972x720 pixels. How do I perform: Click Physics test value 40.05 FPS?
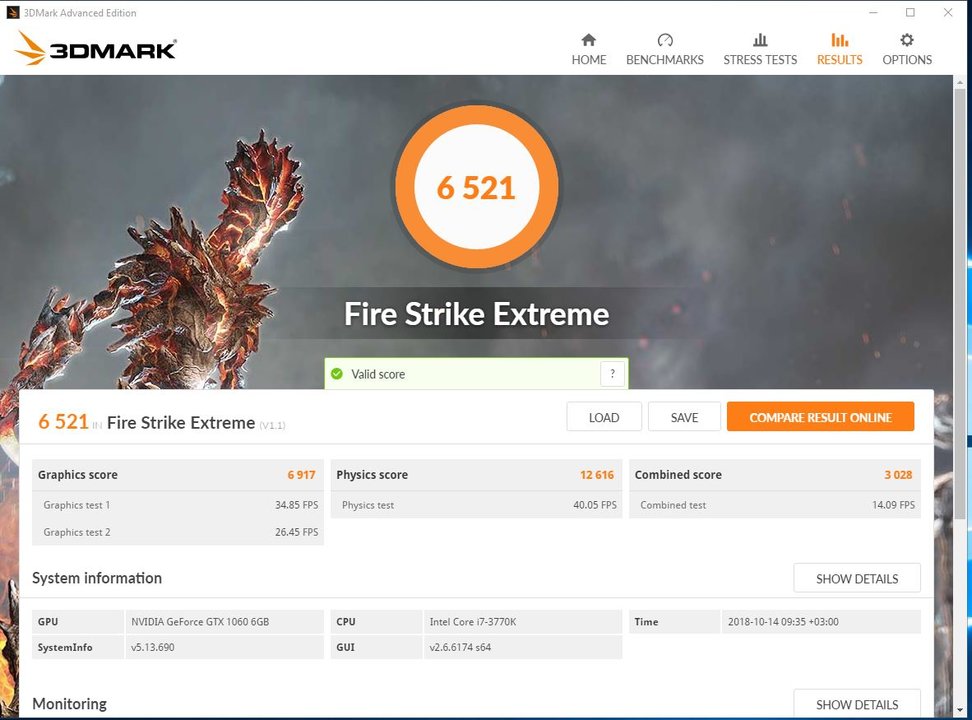tap(595, 505)
